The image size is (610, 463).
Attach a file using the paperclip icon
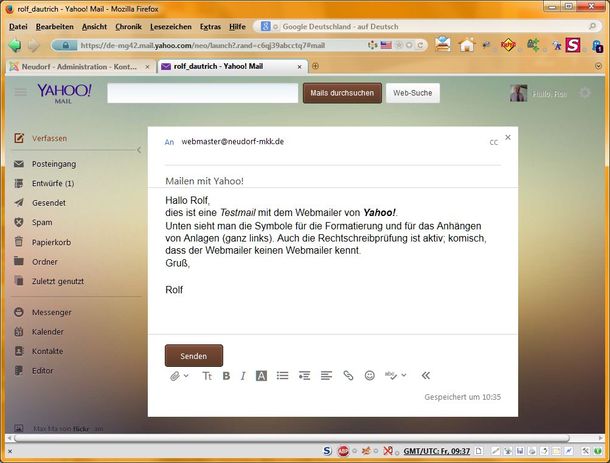point(175,376)
